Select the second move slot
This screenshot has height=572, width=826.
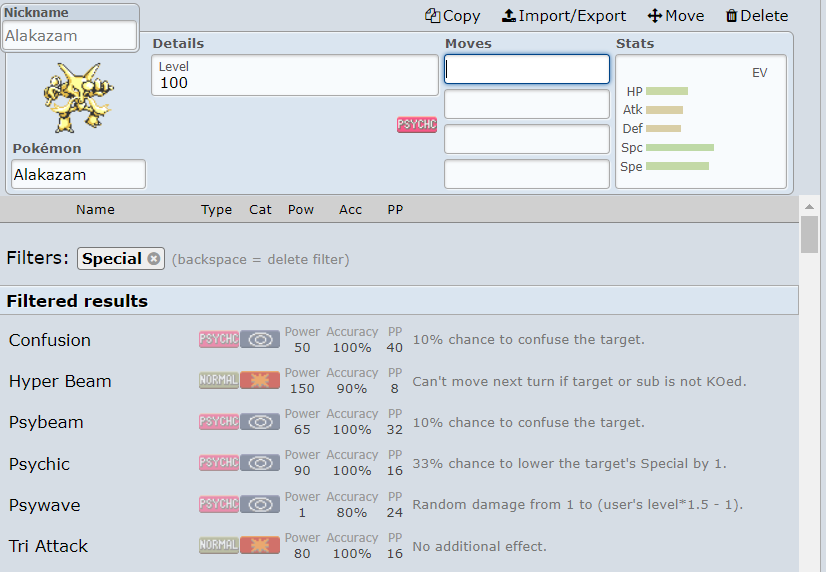tap(526, 104)
